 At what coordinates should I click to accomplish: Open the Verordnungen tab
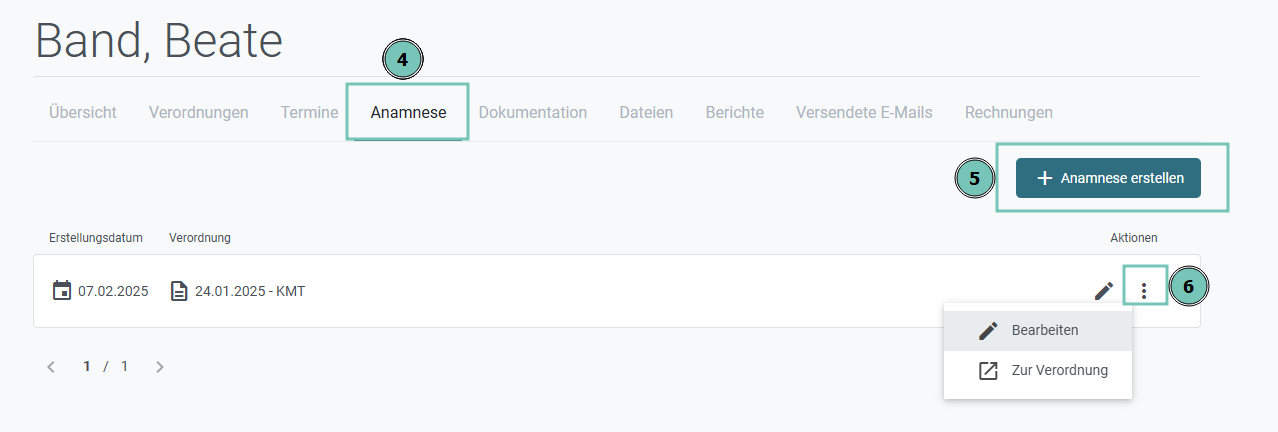click(x=199, y=112)
